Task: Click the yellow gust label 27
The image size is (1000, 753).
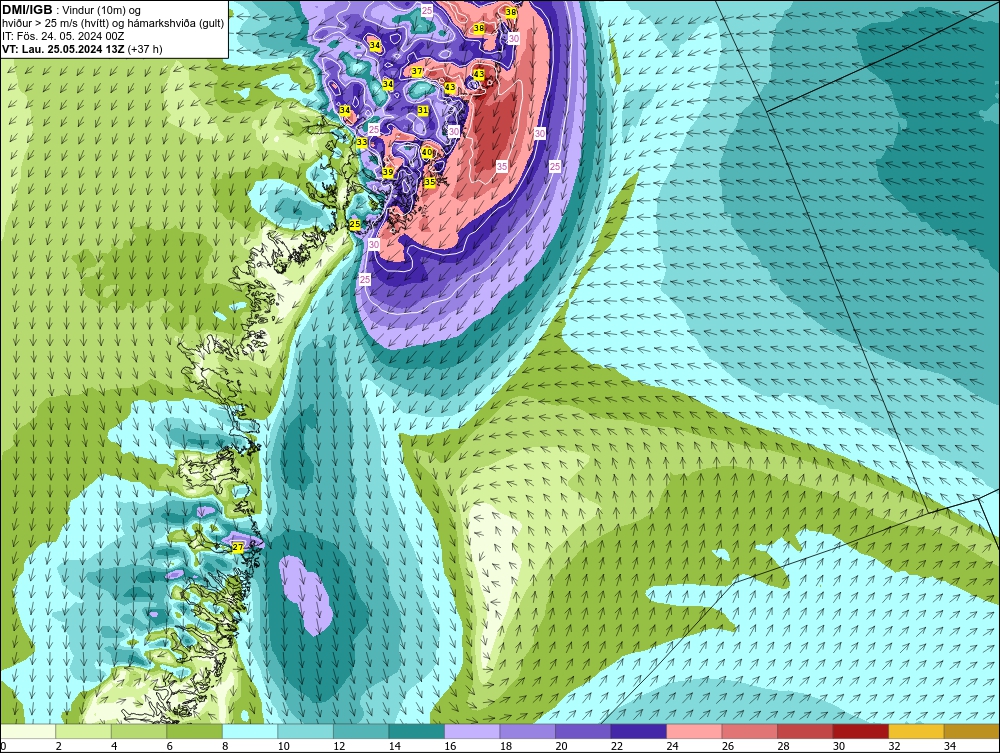Action: 238,548
